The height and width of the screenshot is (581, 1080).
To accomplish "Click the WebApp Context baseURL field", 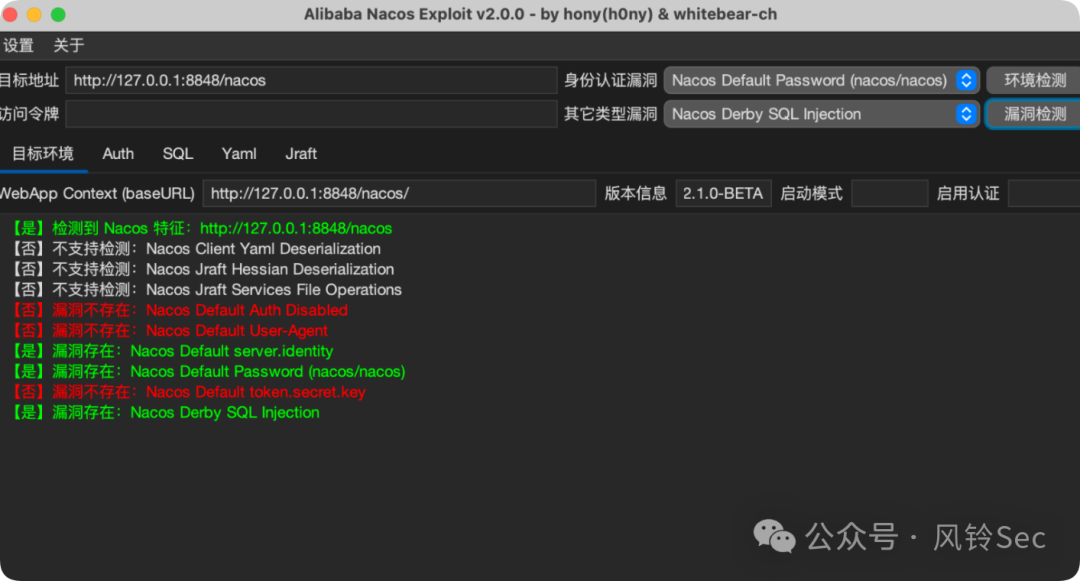I will [x=399, y=193].
